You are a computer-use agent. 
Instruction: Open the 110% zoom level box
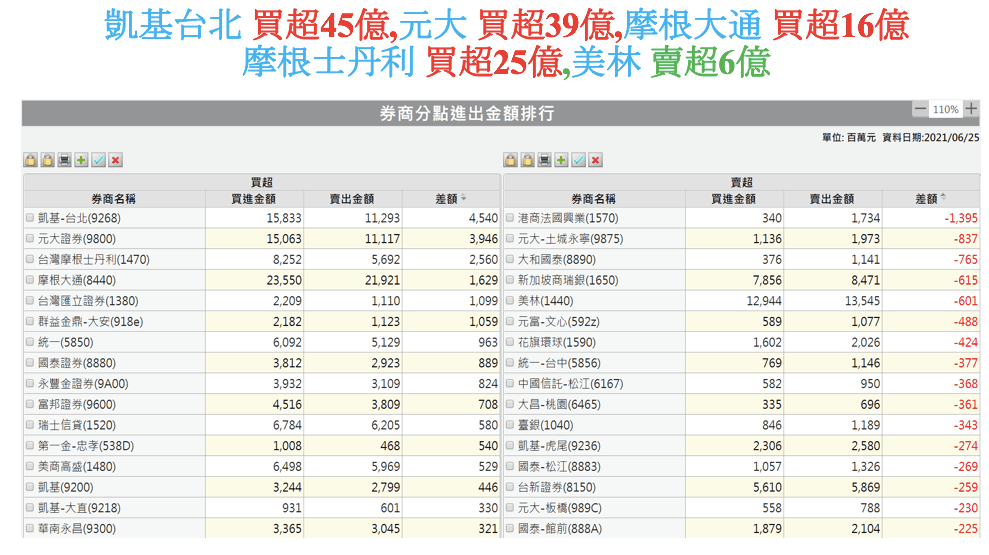click(945, 109)
